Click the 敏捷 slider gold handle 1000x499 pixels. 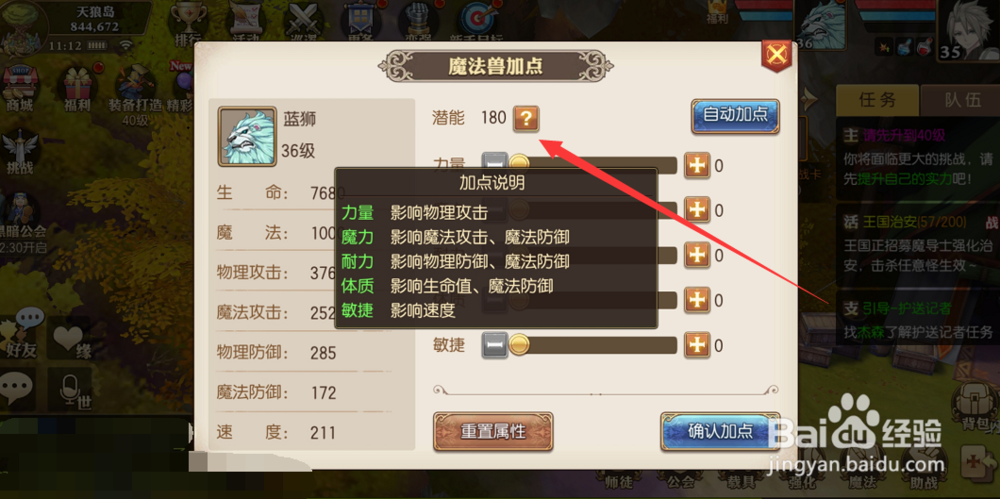[x=519, y=345]
